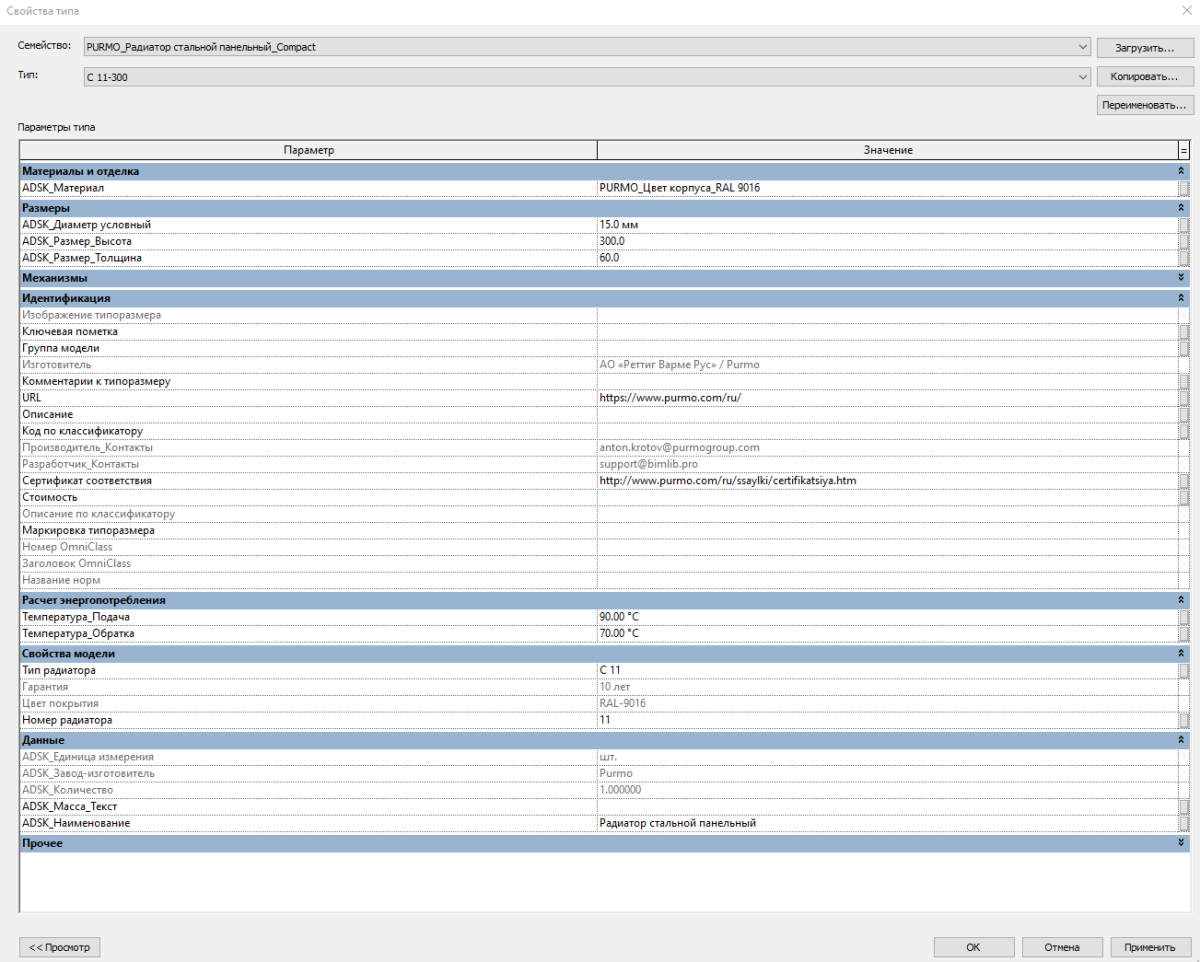
Task: Collapse the Размеры section chevron
Action: [1181, 208]
